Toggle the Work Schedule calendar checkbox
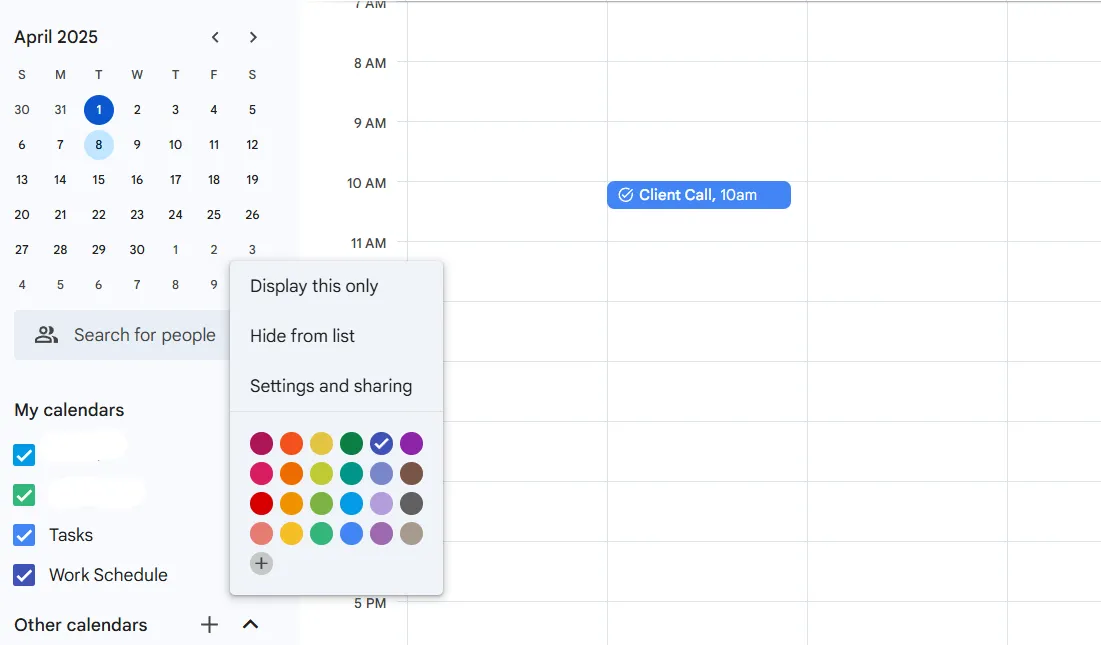 (24, 576)
